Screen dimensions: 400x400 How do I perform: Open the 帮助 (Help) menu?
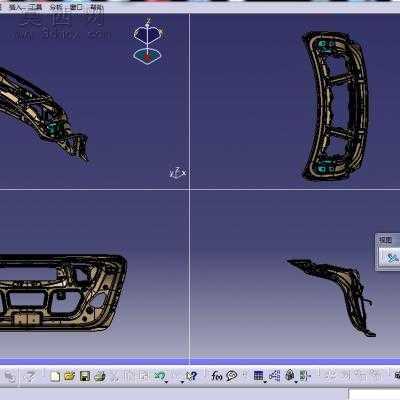[96, 7]
